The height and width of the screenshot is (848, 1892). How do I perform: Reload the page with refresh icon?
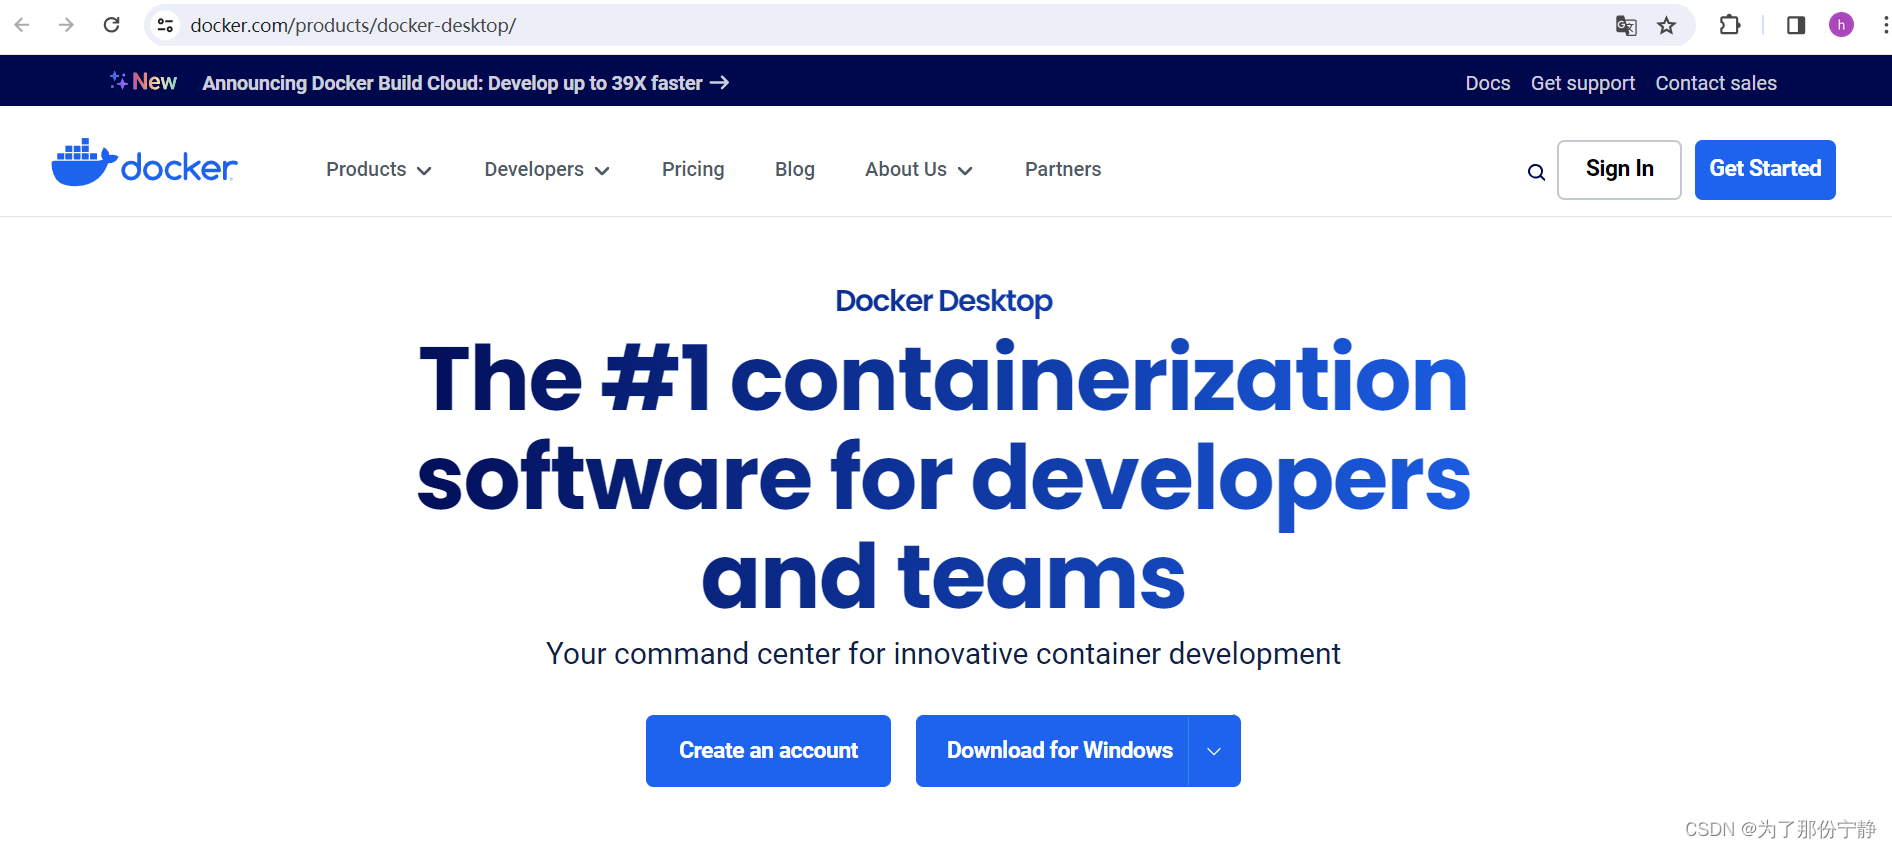click(111, 25)
